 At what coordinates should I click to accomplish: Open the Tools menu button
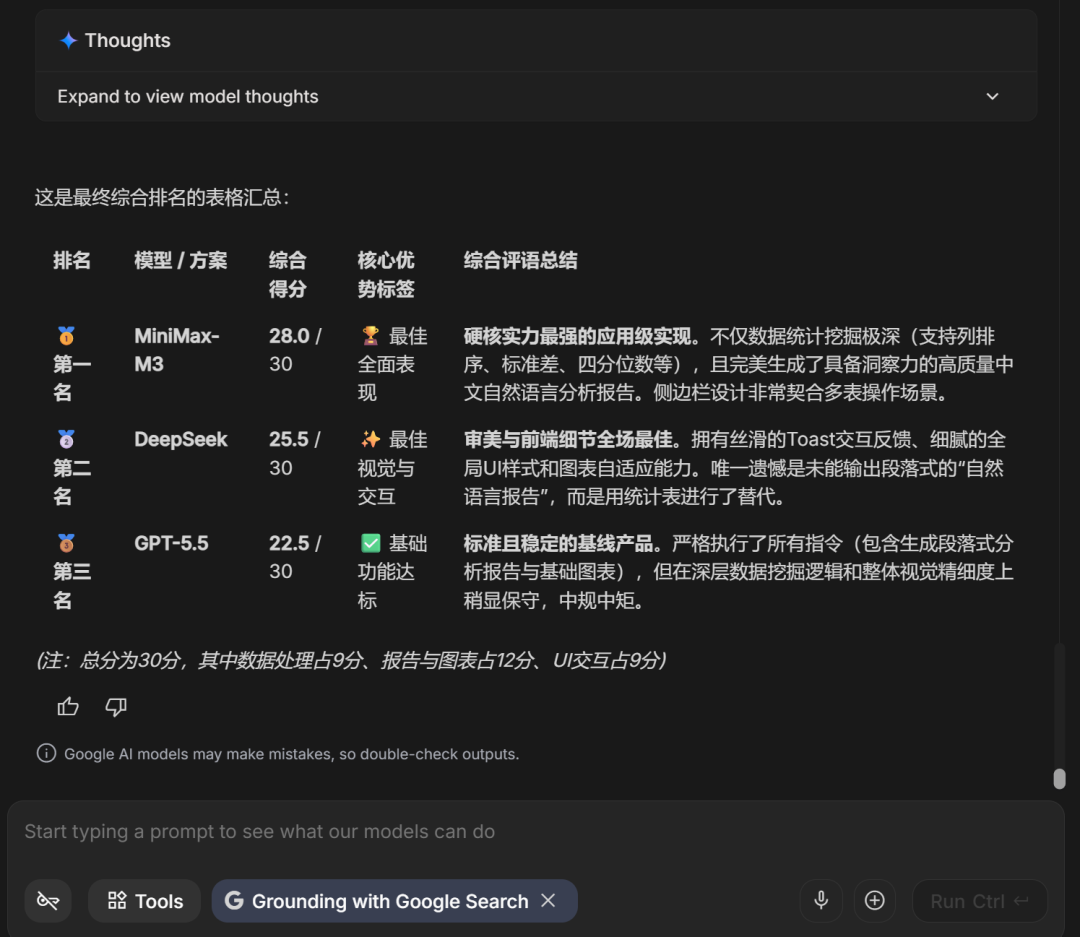(145, 900)
